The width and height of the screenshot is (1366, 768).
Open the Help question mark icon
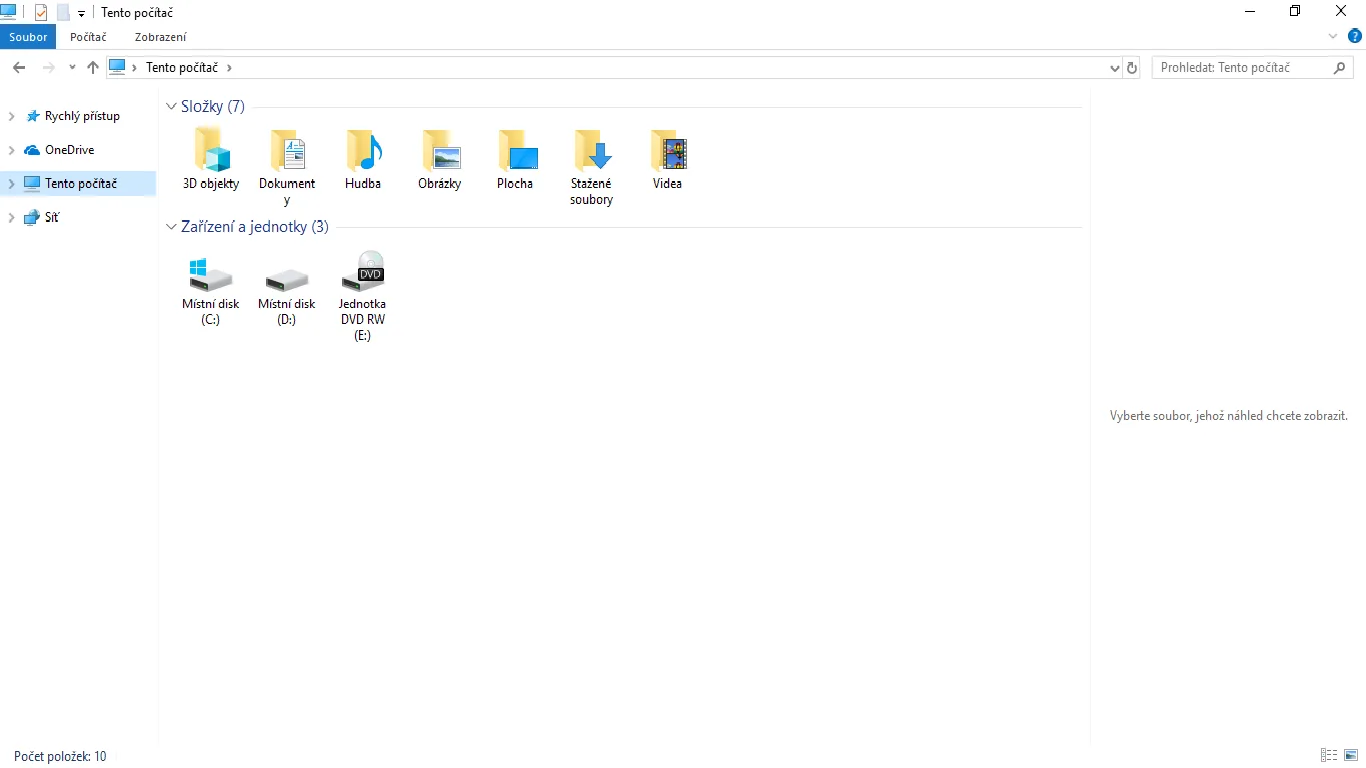click(1355, 36)
